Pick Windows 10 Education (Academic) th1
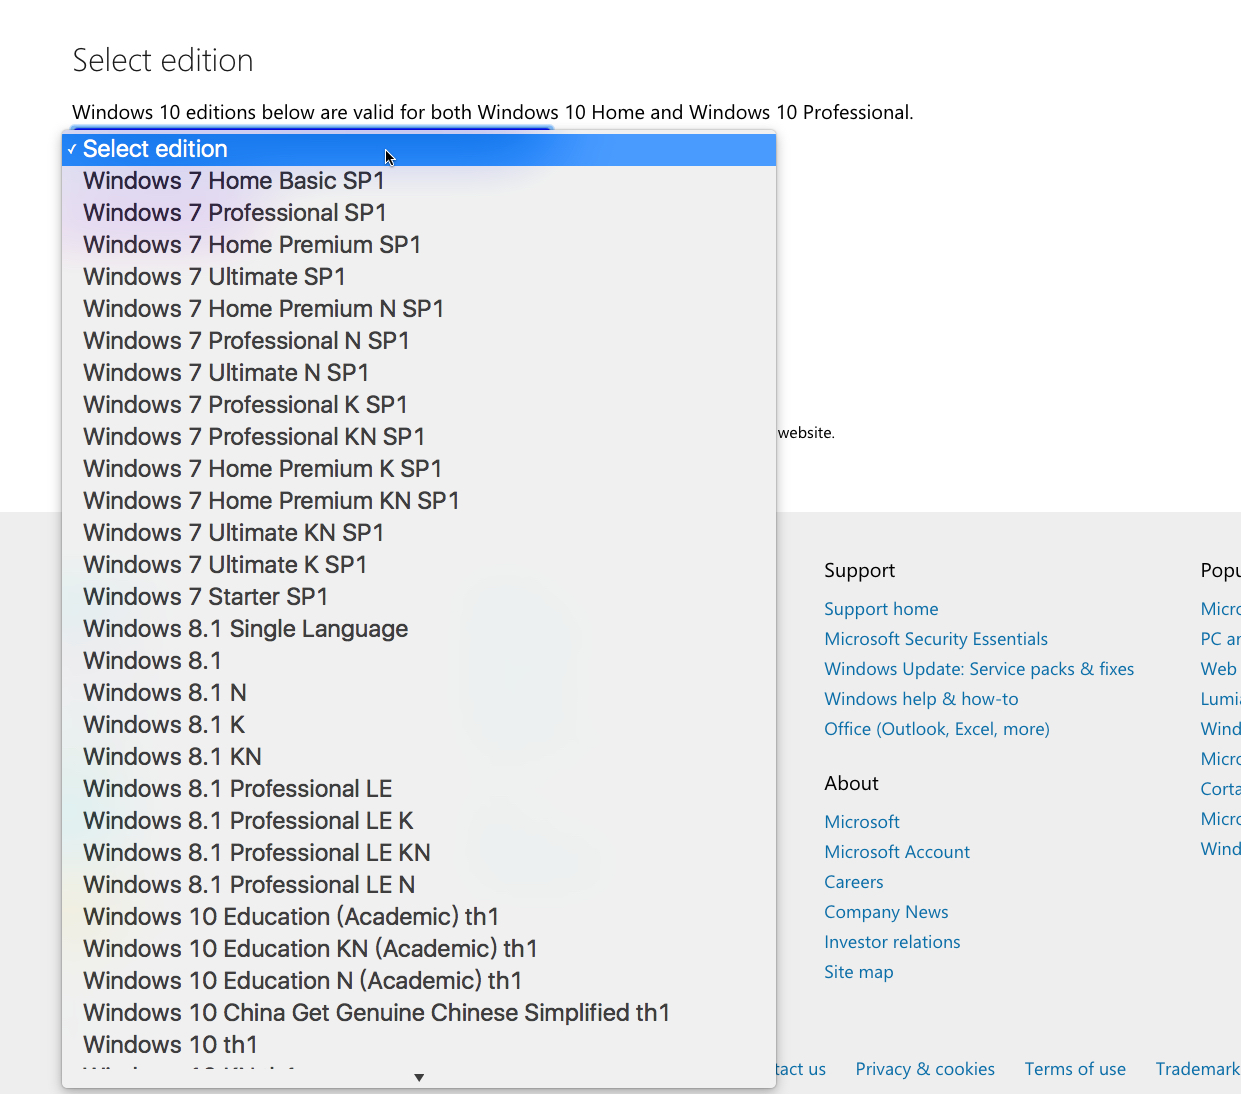The image size is (1241, 1094). pyautogui.click(x=419, y=917)
